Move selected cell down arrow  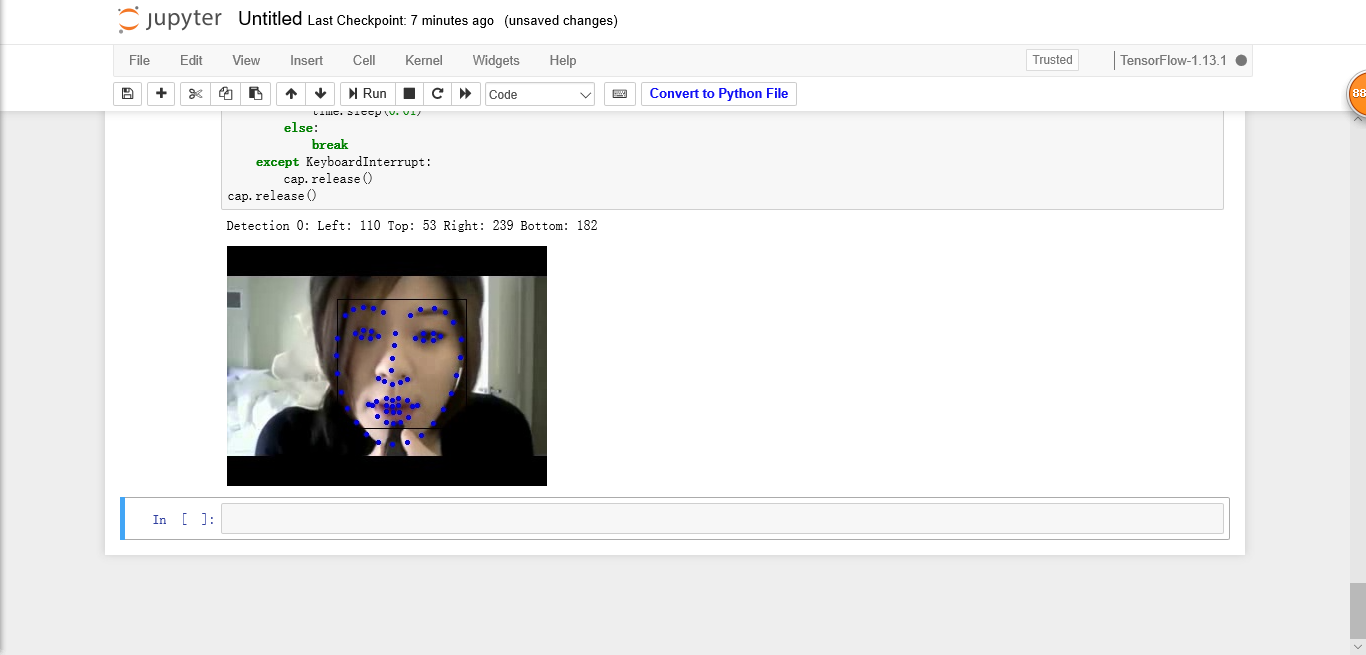(x=320, y=93)
